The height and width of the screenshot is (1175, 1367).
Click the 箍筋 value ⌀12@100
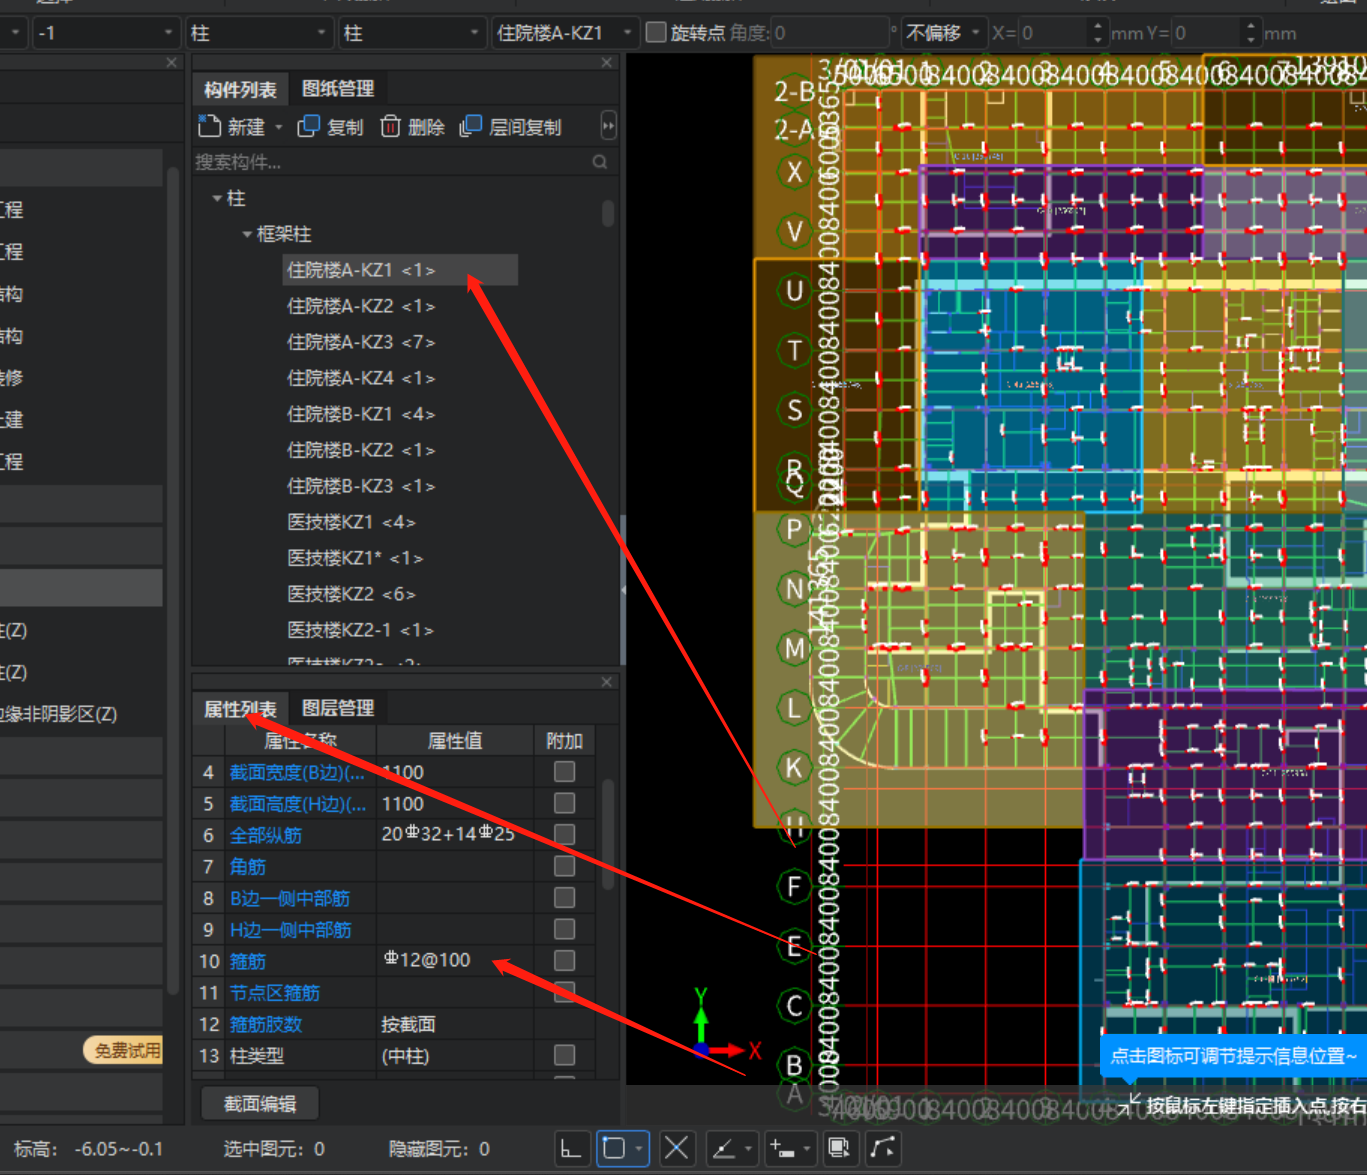pyautogui.click(x=427, y=960)
